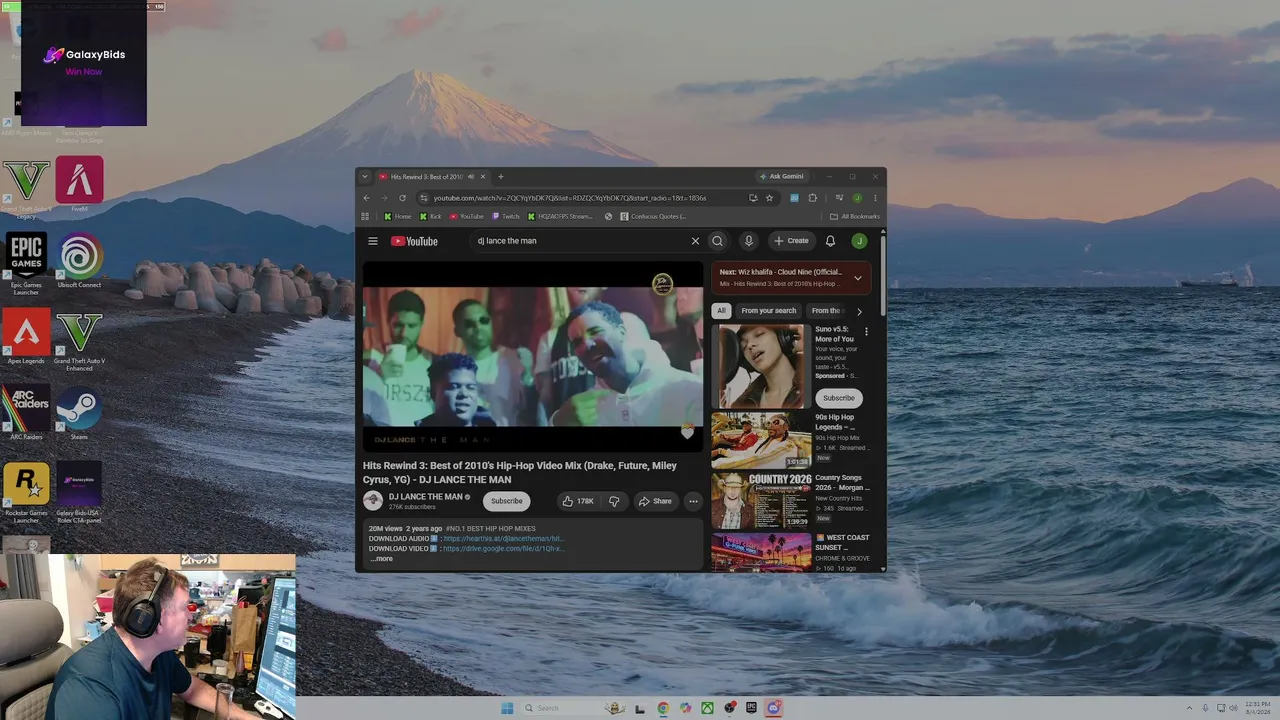The width and height of the screenshot is (1280, 720).
Task: Open the YouTube guide hamburger menu
Action: click(373, 241)
